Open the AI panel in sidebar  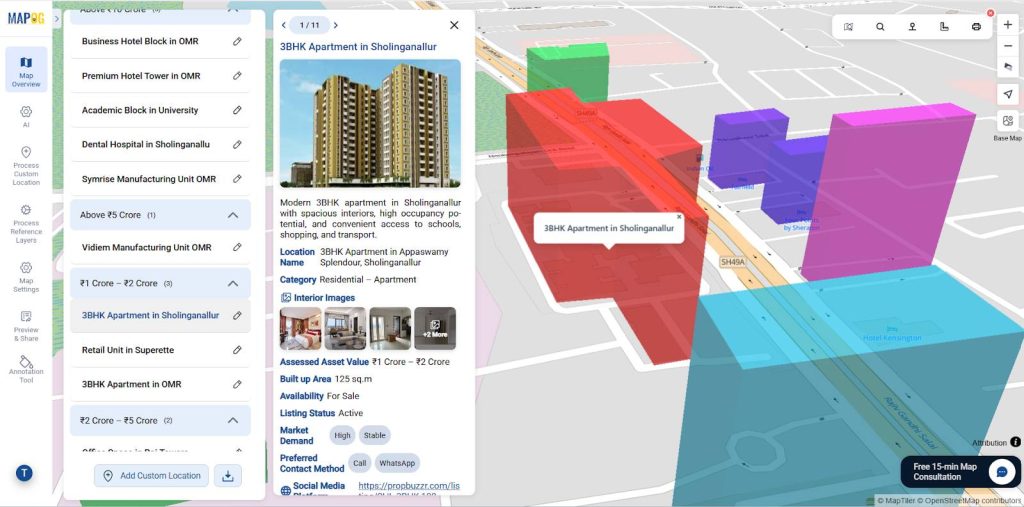click(26, 116)
